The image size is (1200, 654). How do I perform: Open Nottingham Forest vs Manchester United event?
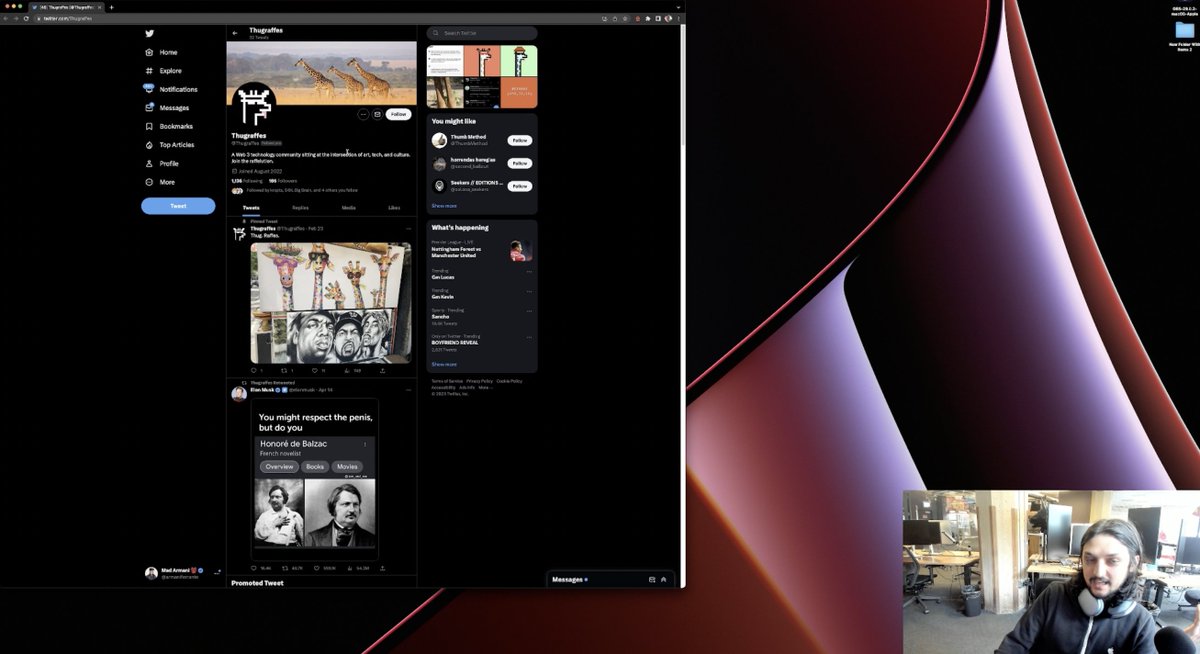click(x=481, y=250)
